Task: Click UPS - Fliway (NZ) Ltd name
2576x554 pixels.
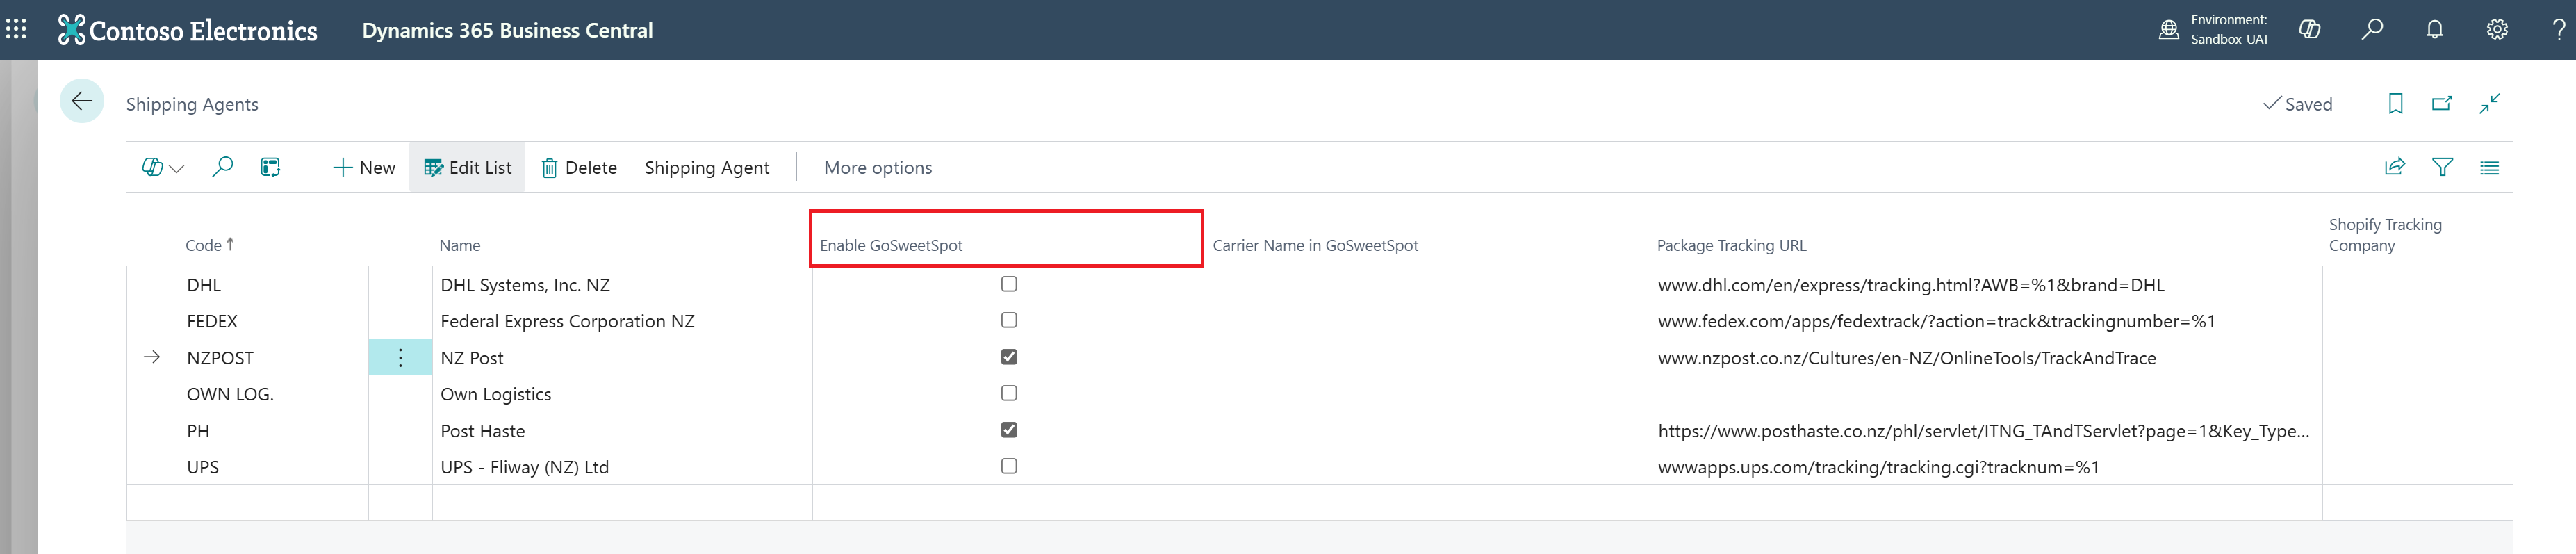Action: pos(524,467)
